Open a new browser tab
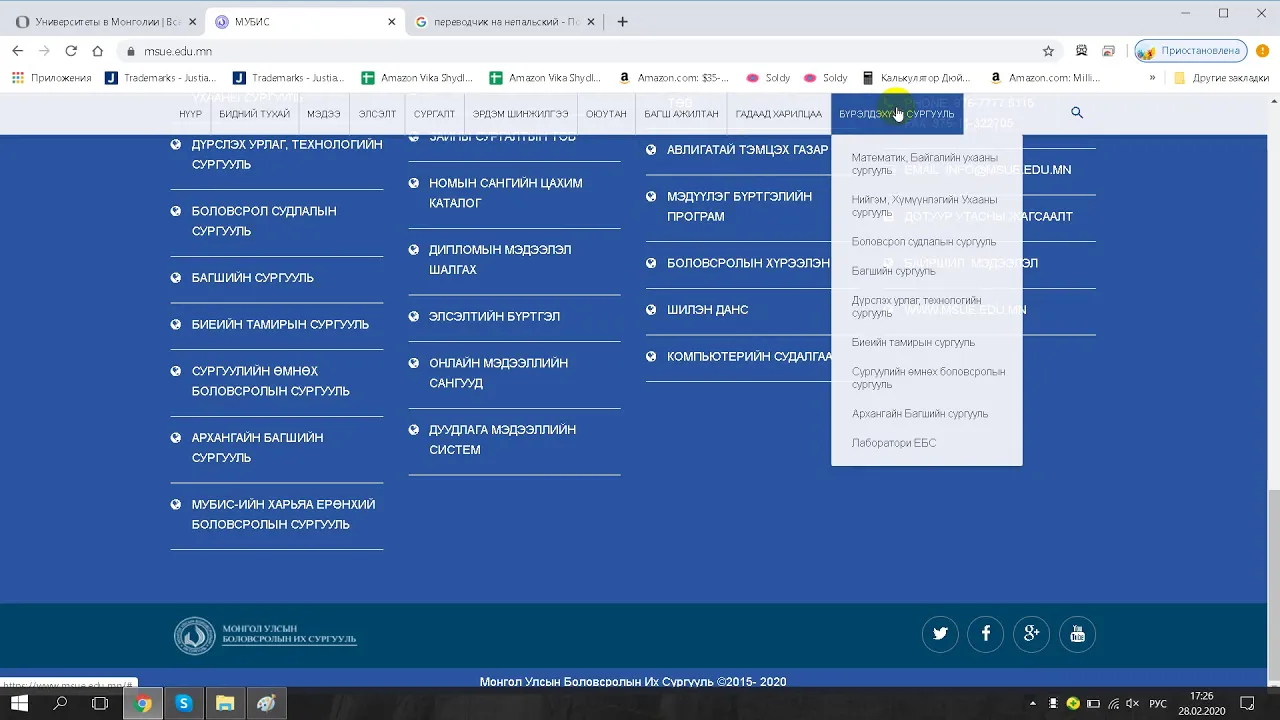The height and width of the screenshot is (720, 1280). point(623,21)
